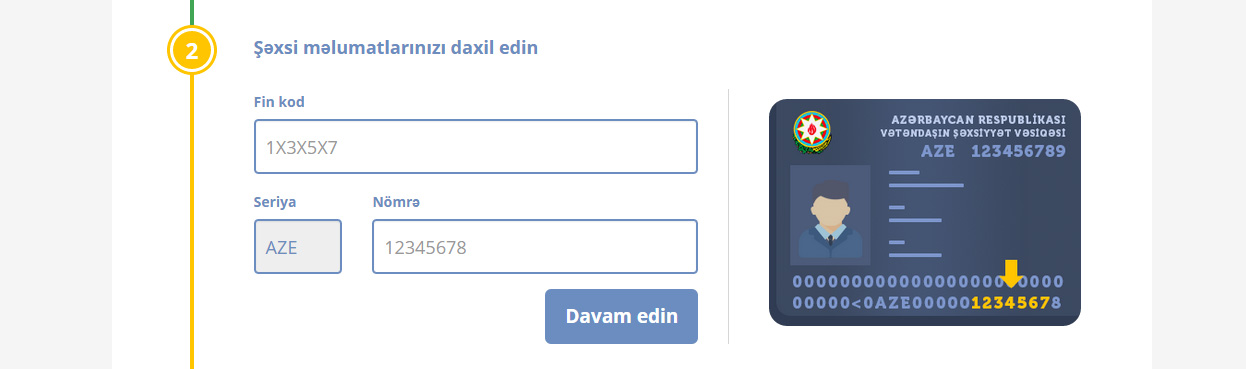Image resolution: width=1246 pixels, height=369 pixels.
Task: Click the Seriya label
Action: pyautogui.click(x=275, y=202)
